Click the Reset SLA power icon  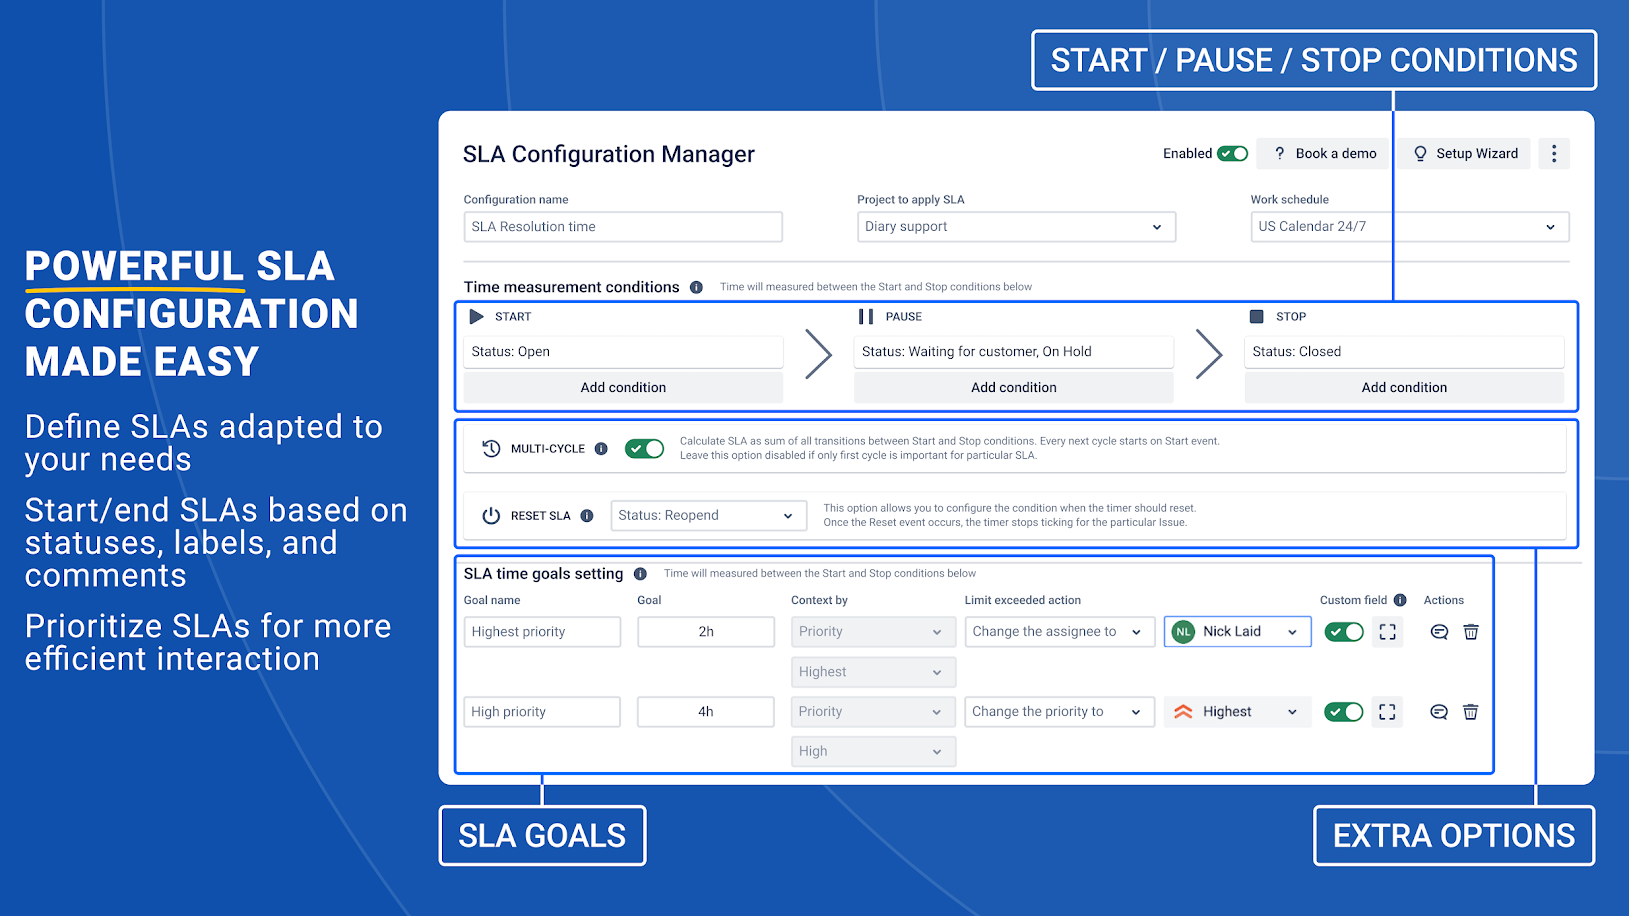click(x=491, y=515)
